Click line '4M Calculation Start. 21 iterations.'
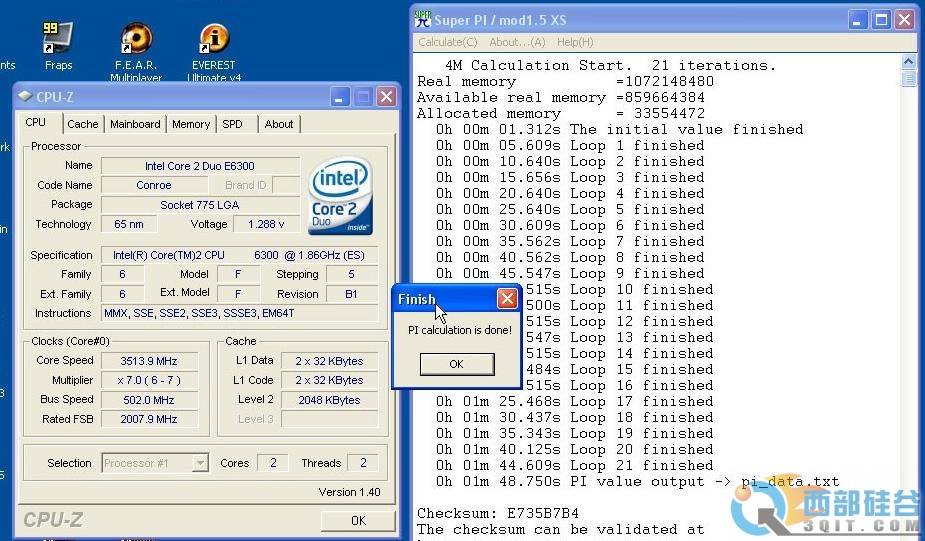 610,65
